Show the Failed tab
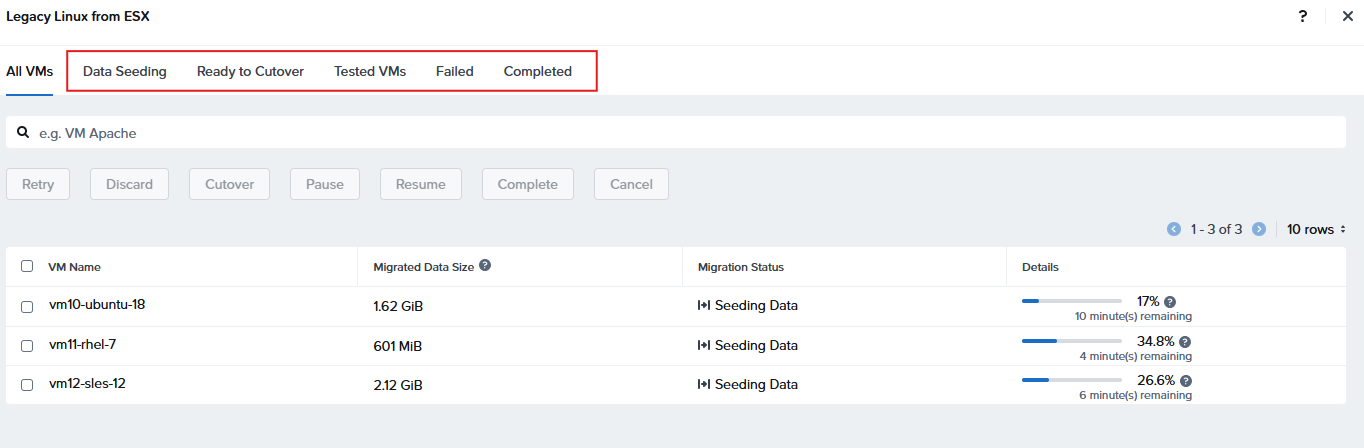 454,71
